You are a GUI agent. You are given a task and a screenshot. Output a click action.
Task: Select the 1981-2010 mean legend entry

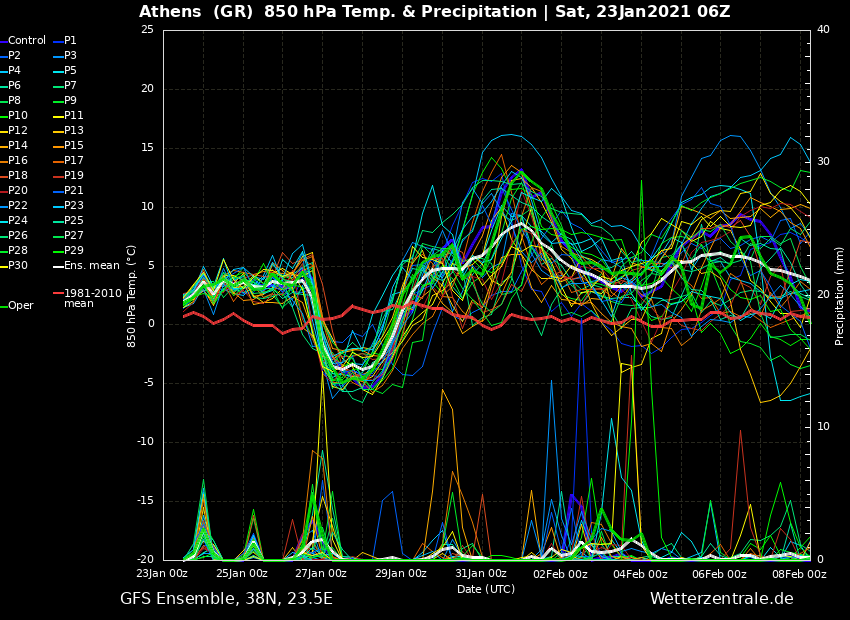coord(92,298)
